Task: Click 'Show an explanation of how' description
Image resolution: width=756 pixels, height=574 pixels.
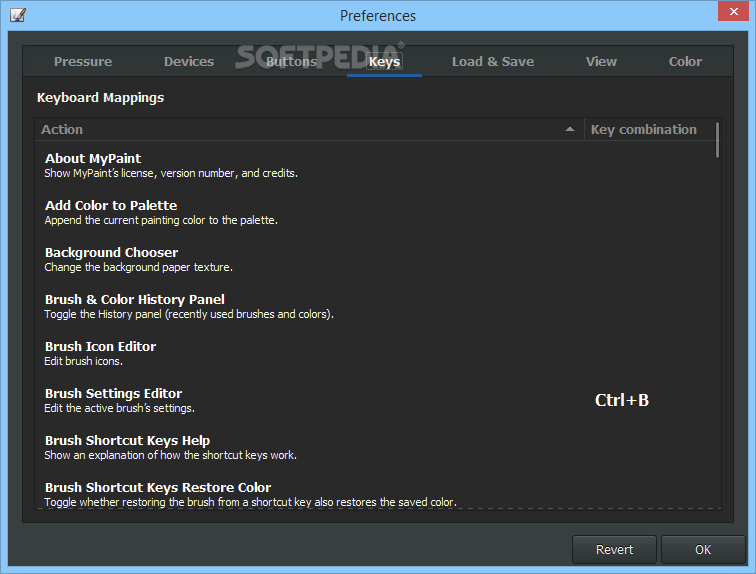Action: [171, 455]
